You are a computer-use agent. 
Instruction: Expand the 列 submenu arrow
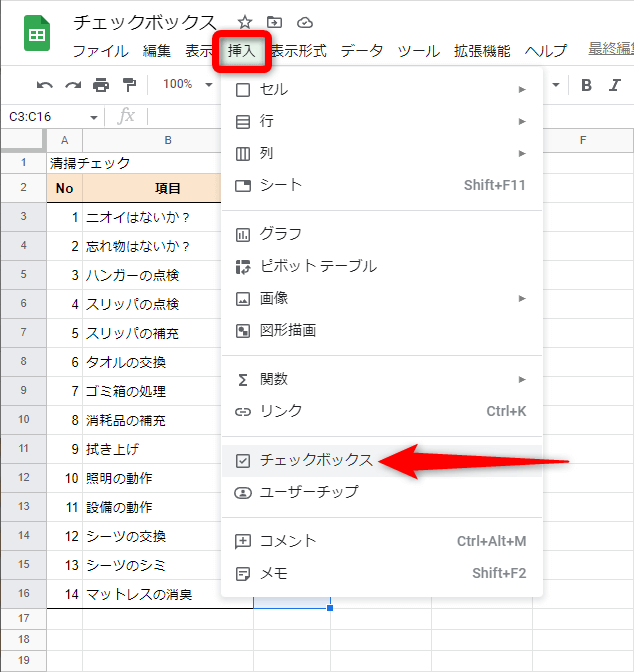(522, 153)
